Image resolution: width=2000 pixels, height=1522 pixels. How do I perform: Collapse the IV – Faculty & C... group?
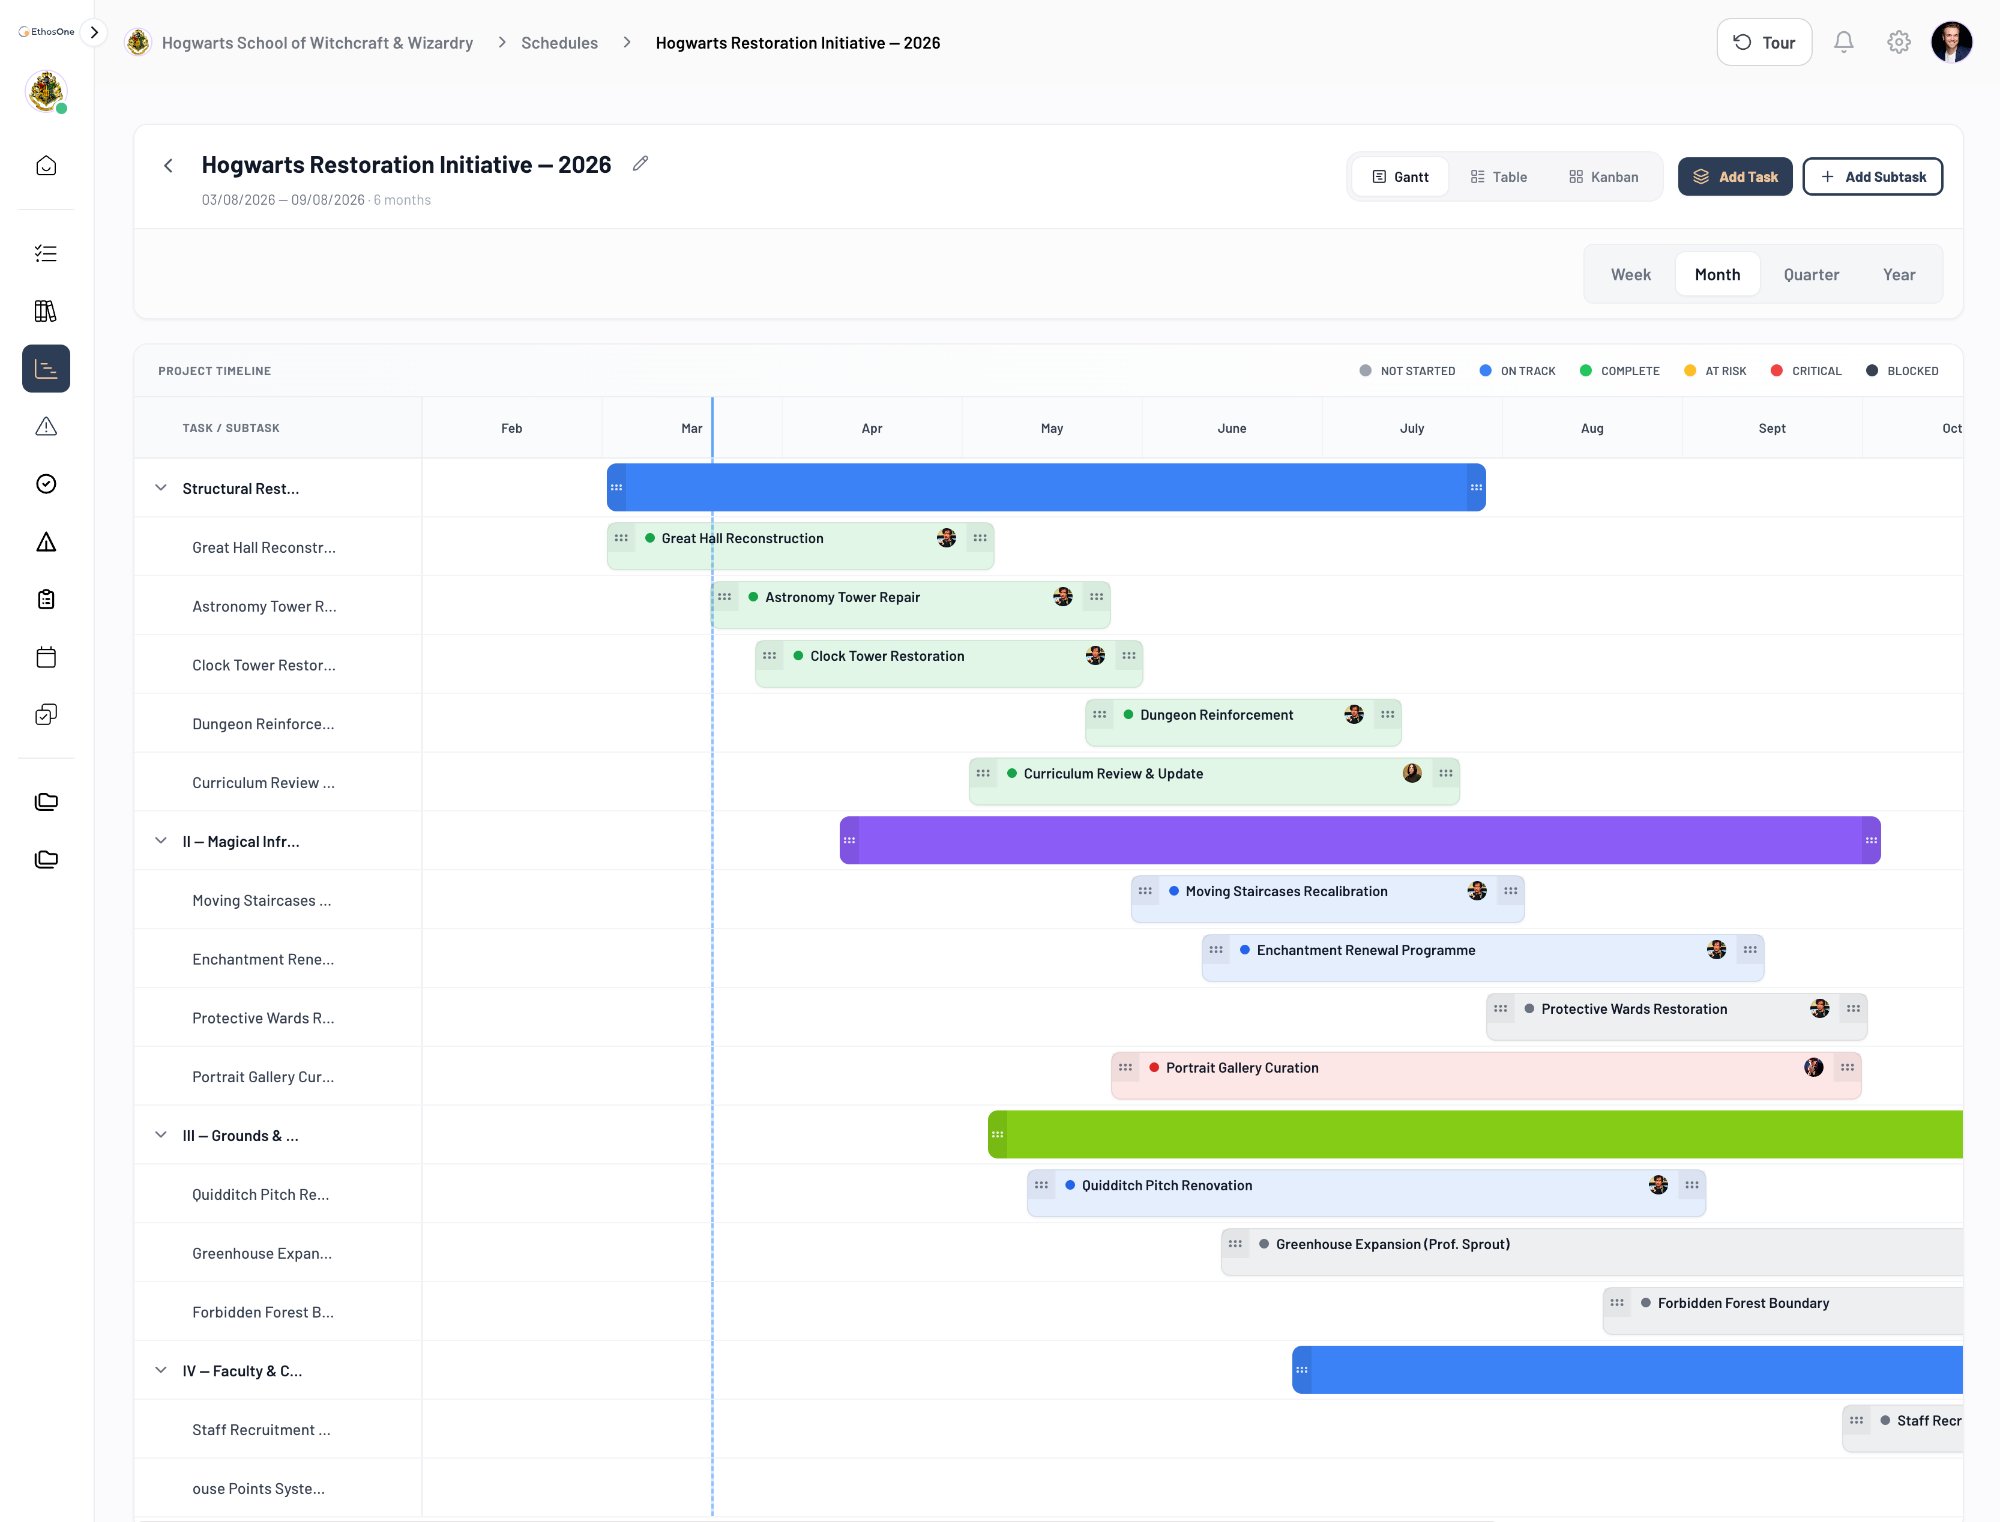point(160,1370)
